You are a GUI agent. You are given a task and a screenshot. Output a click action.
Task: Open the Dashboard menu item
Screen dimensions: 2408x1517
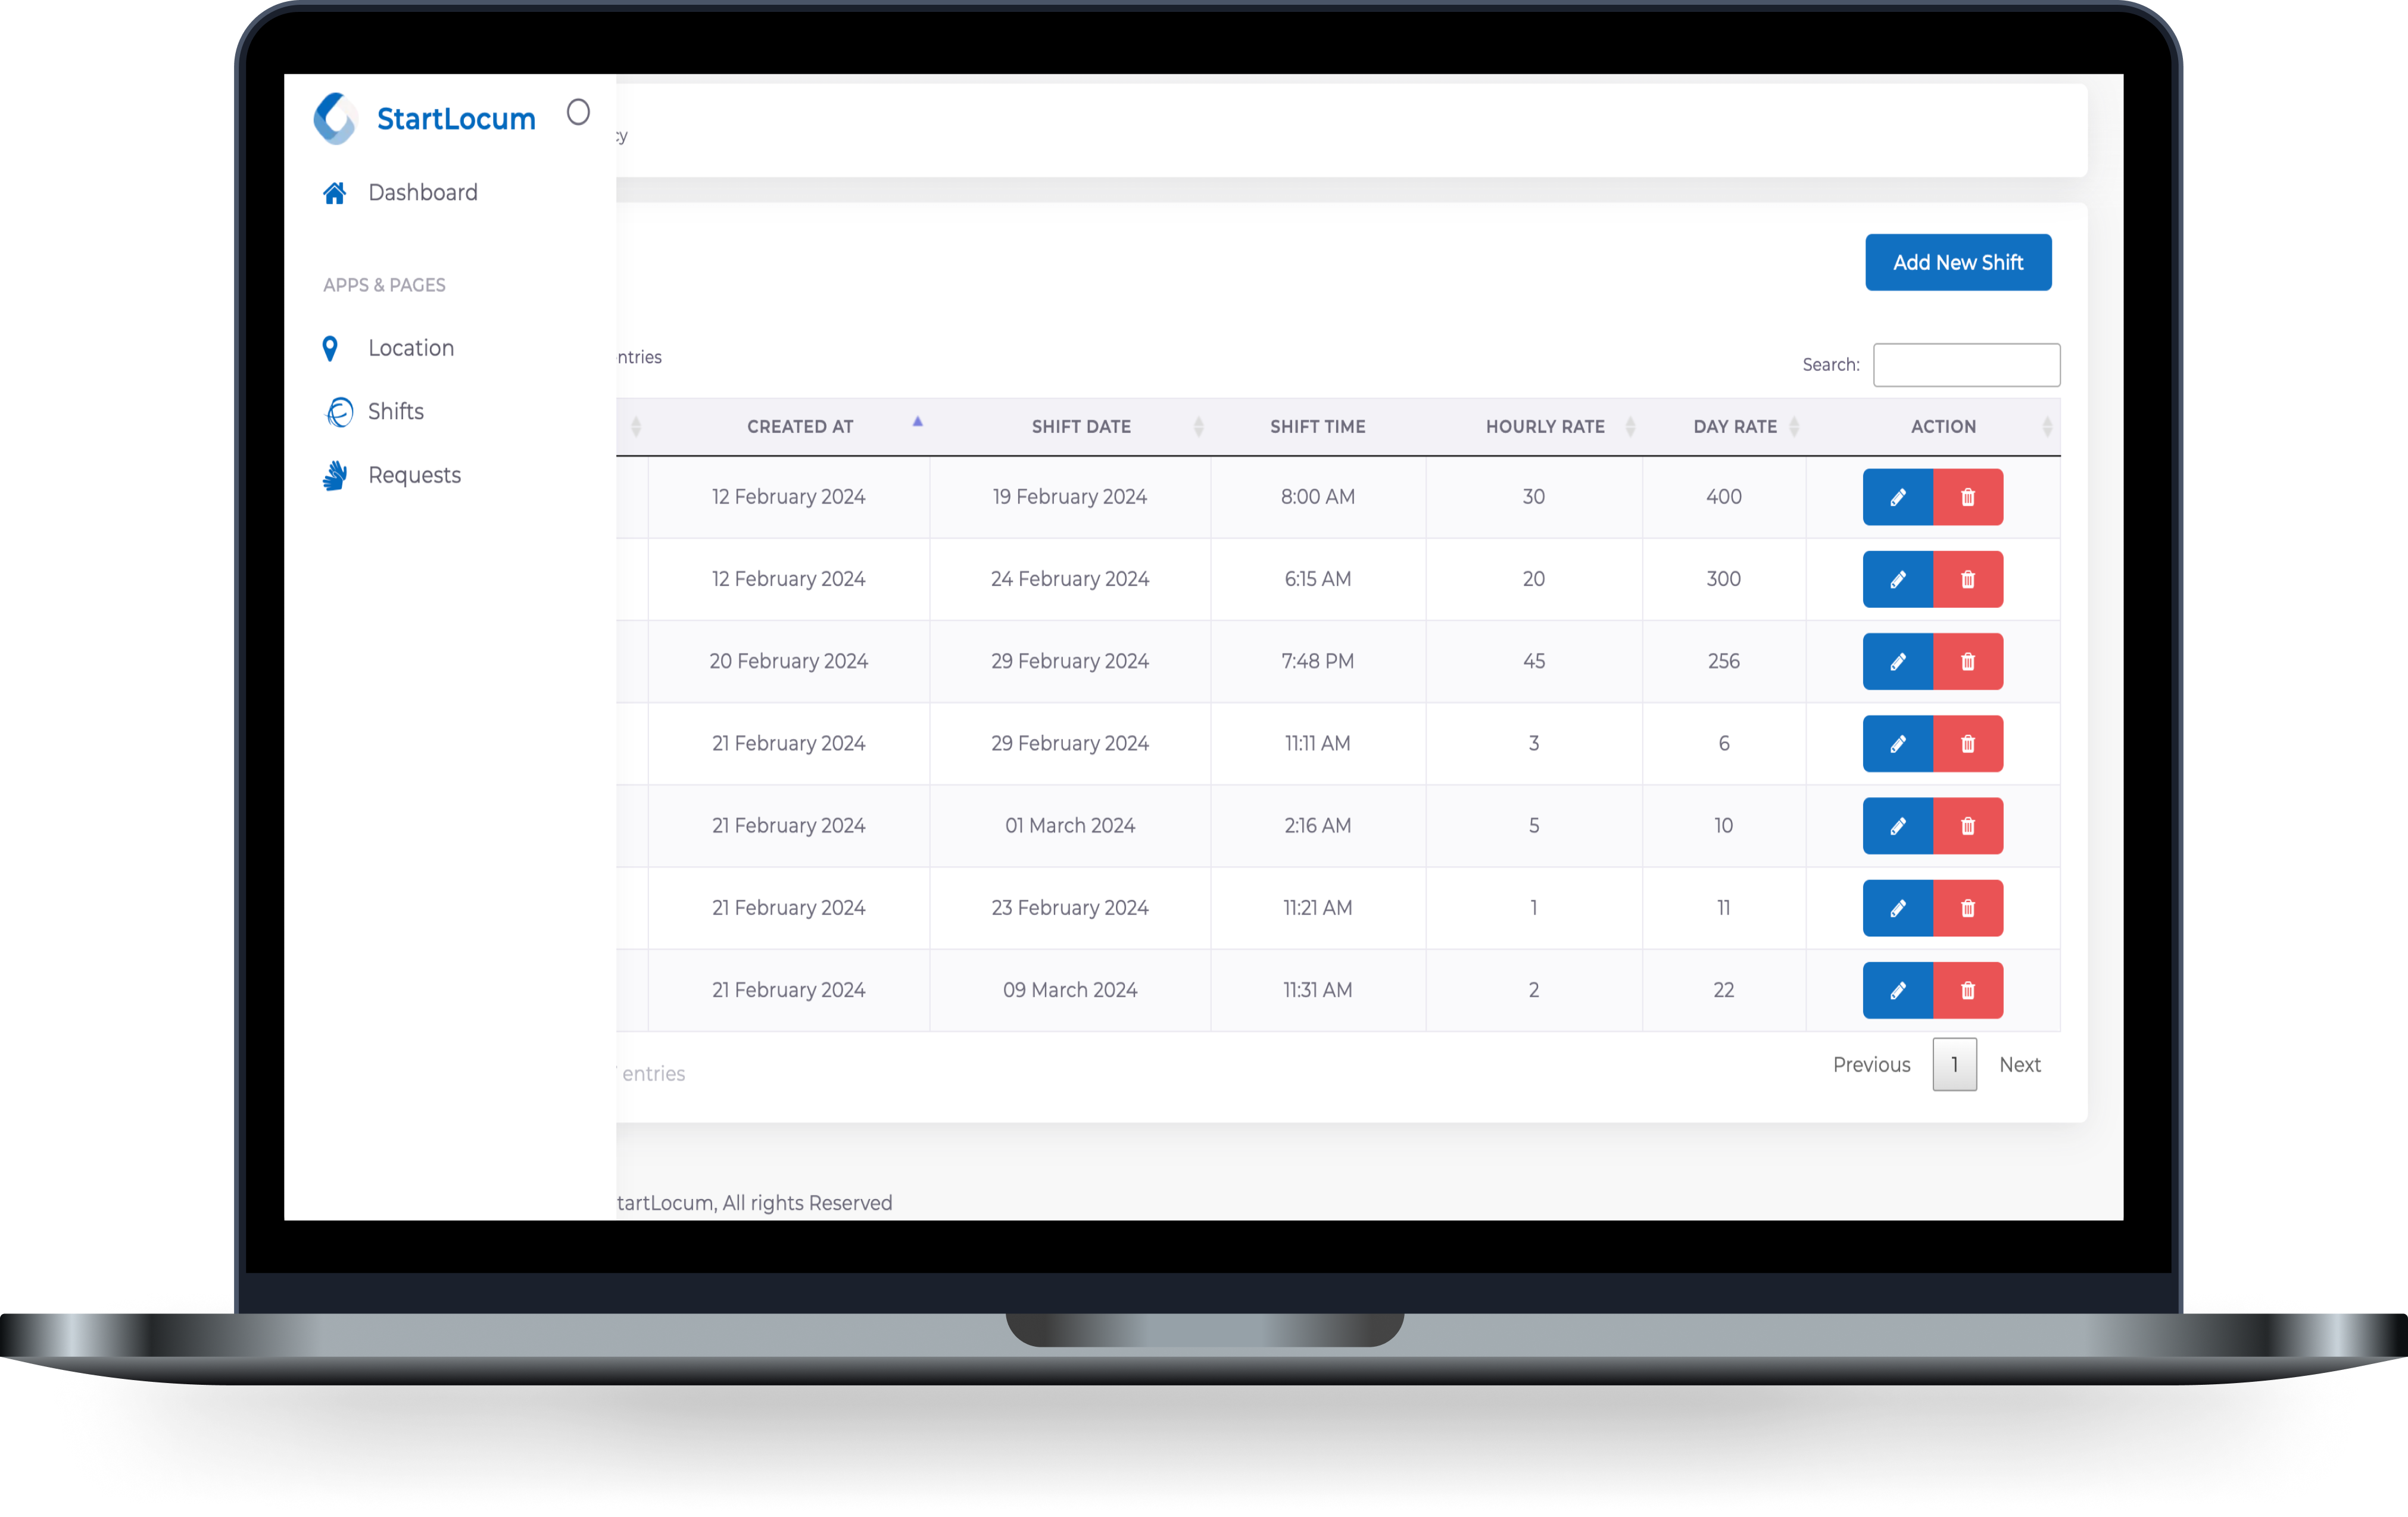422,192
